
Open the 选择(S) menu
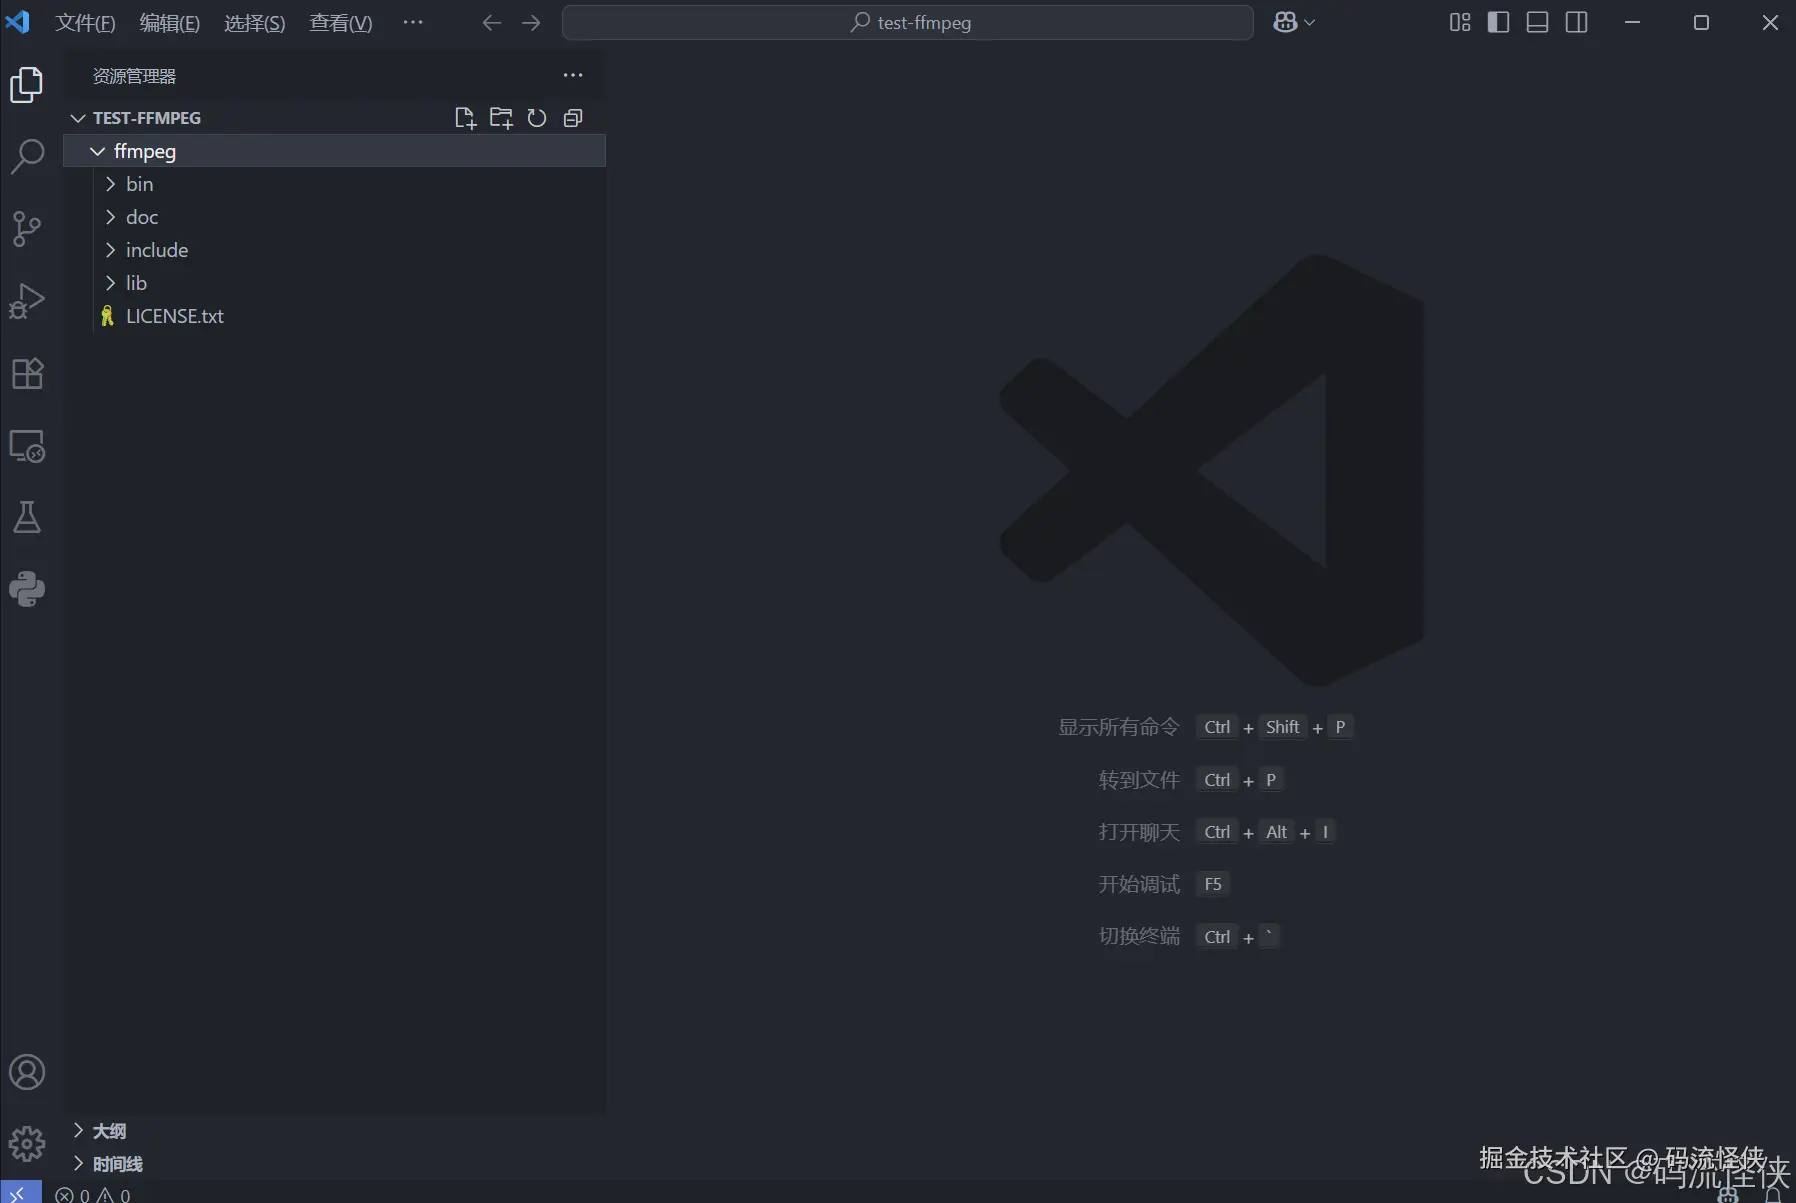(255, 22)
